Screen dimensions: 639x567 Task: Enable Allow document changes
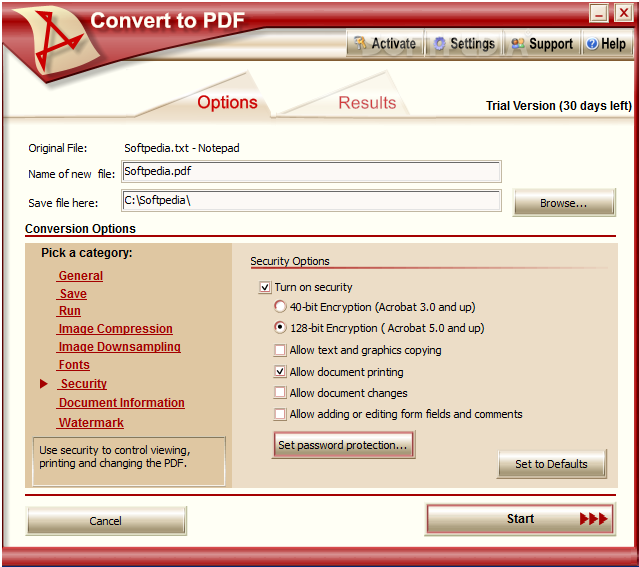coord(280,393)
